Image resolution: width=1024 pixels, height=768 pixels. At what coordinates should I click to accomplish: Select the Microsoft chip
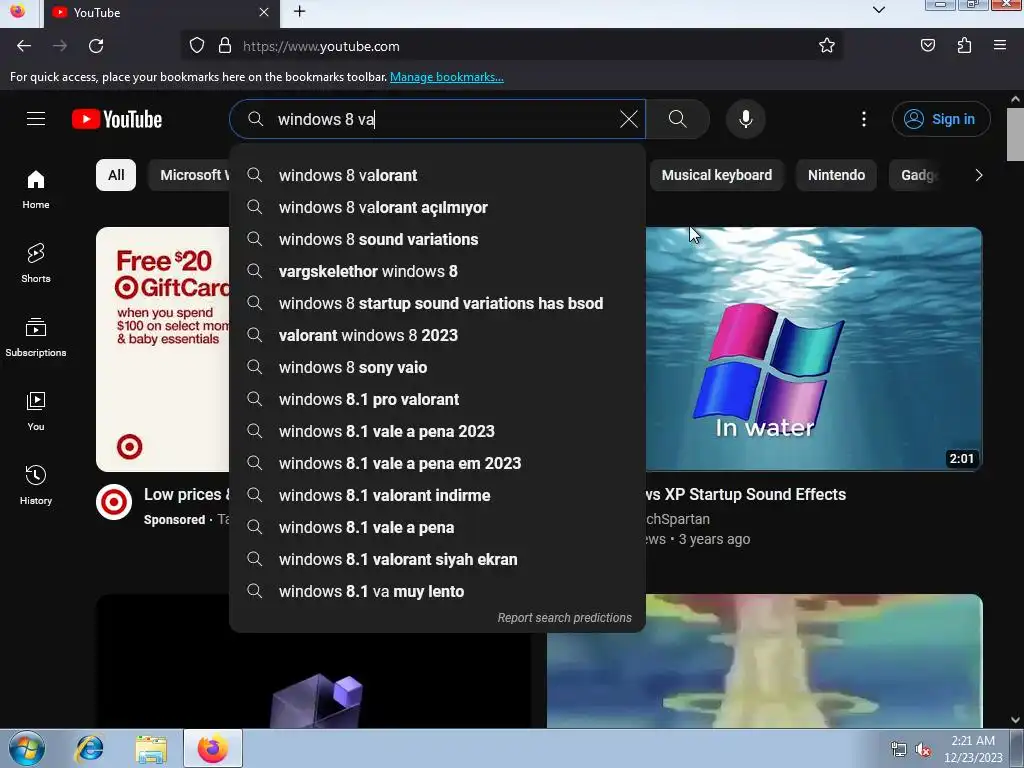(x=189, y=175)
